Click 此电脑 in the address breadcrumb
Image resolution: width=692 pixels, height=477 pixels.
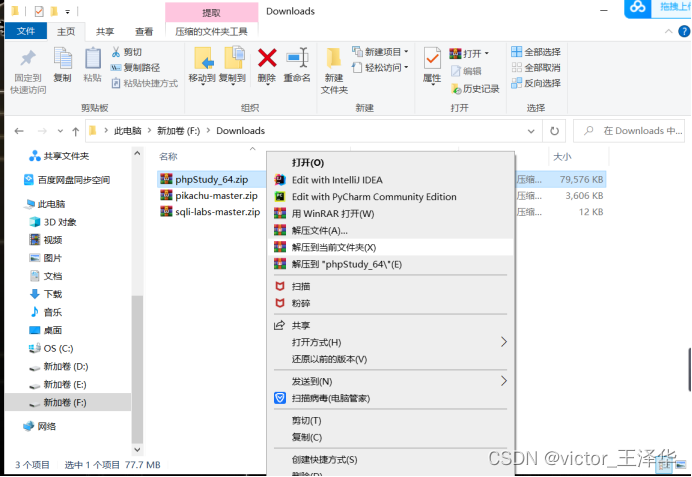pos(128,131)
